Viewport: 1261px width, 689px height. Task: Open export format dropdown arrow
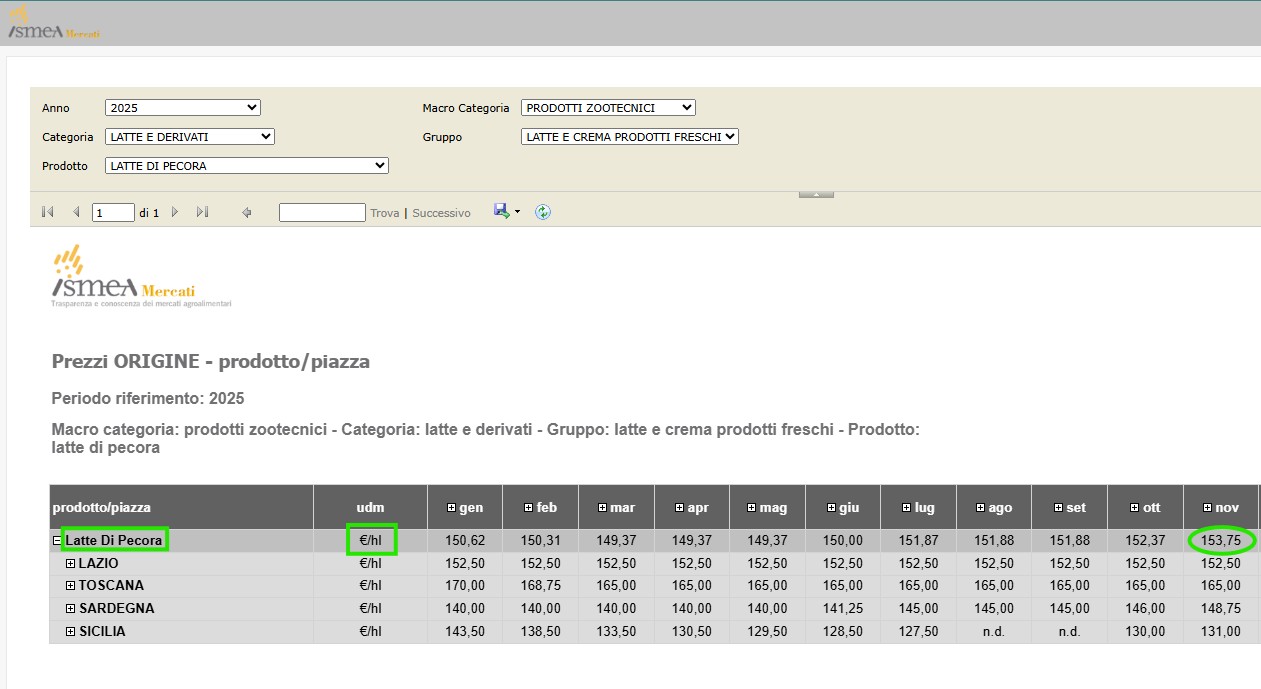tap(517, 212)
